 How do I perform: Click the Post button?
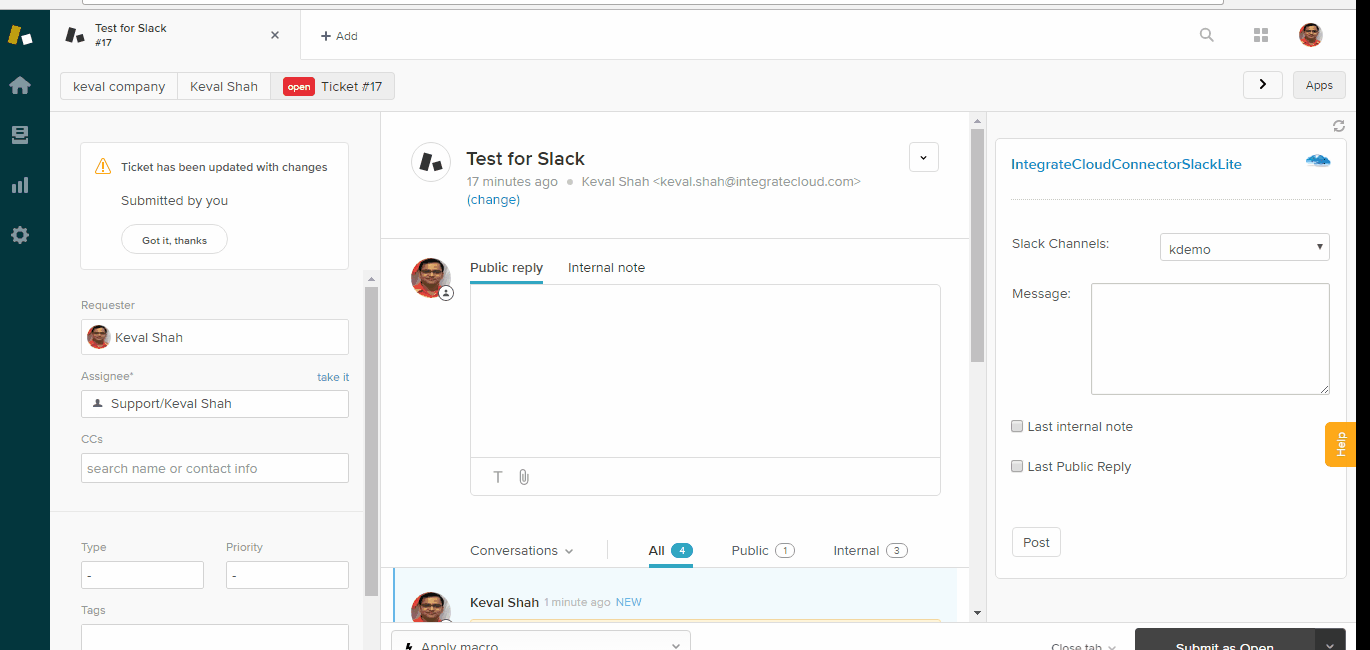pos(1036,542)
